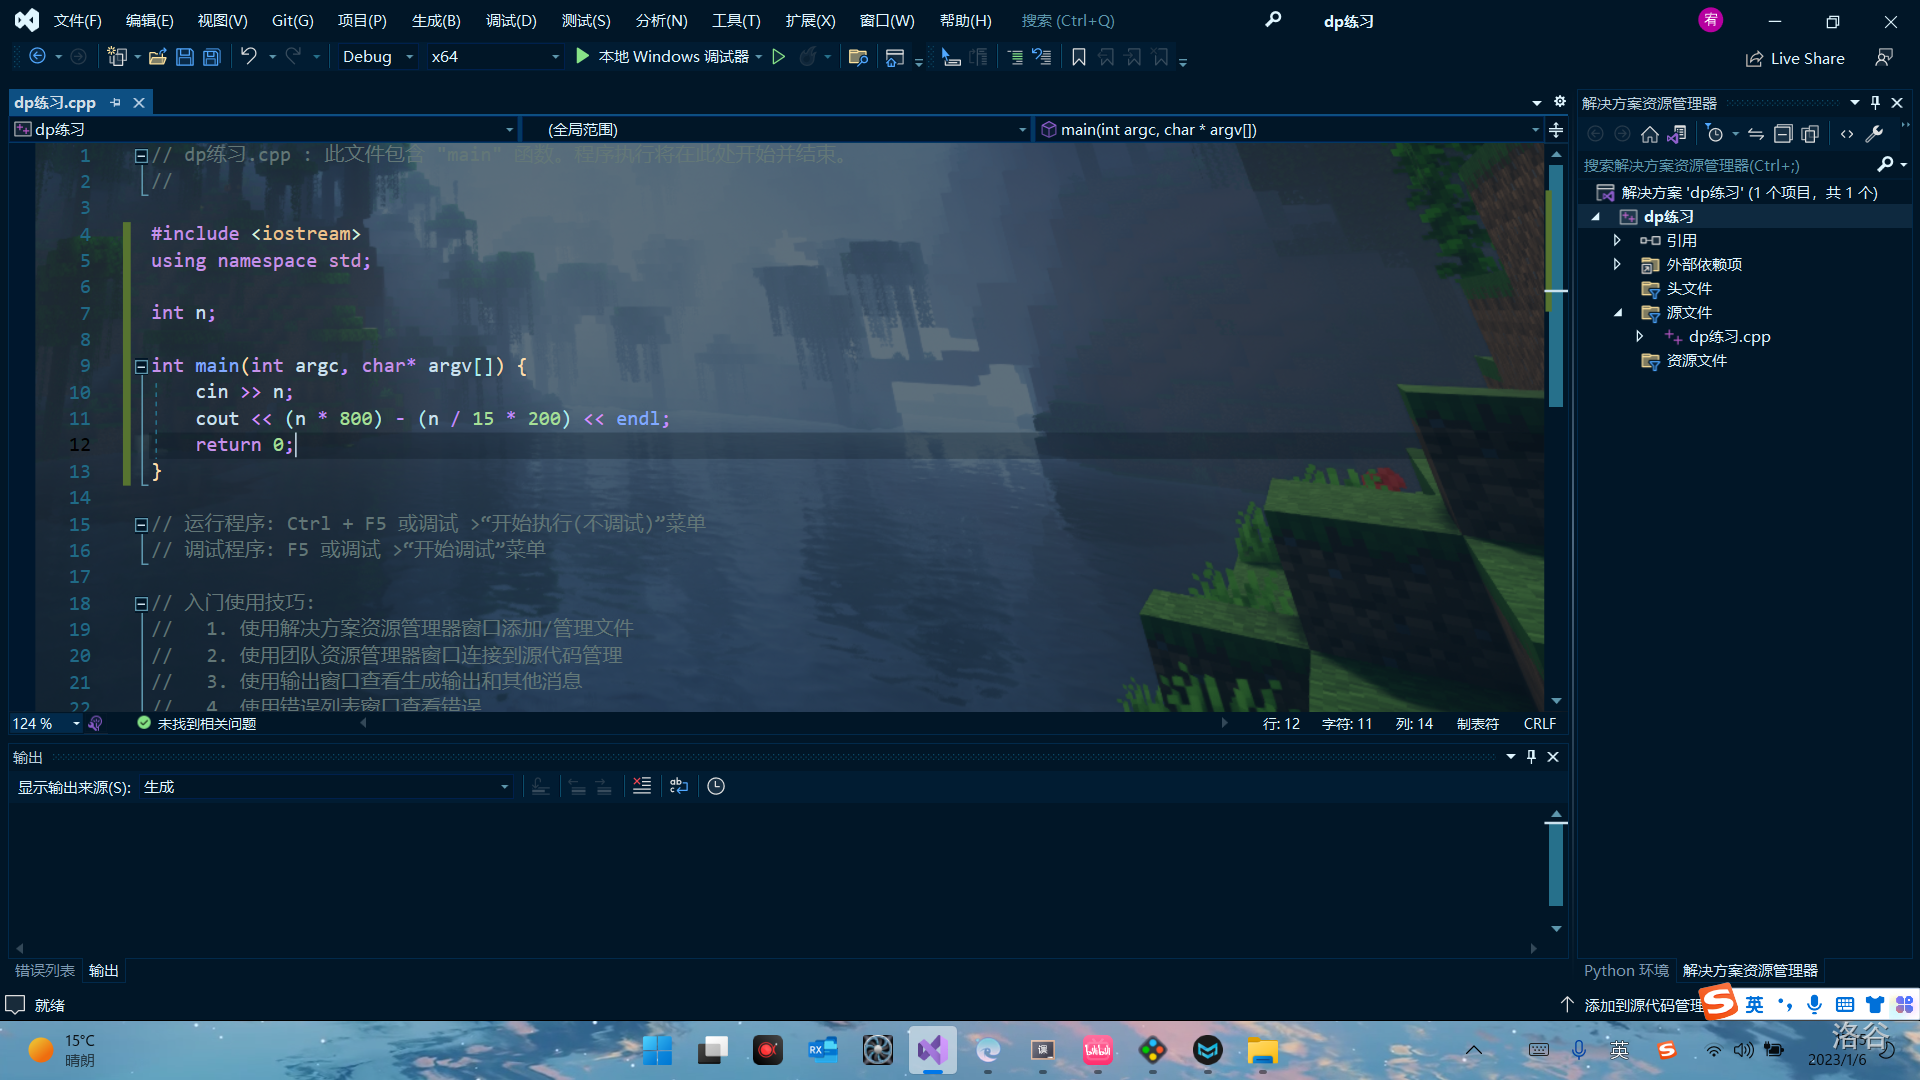Start the Local Windows Debugger
The image size is (1920, 1080).
663,57
